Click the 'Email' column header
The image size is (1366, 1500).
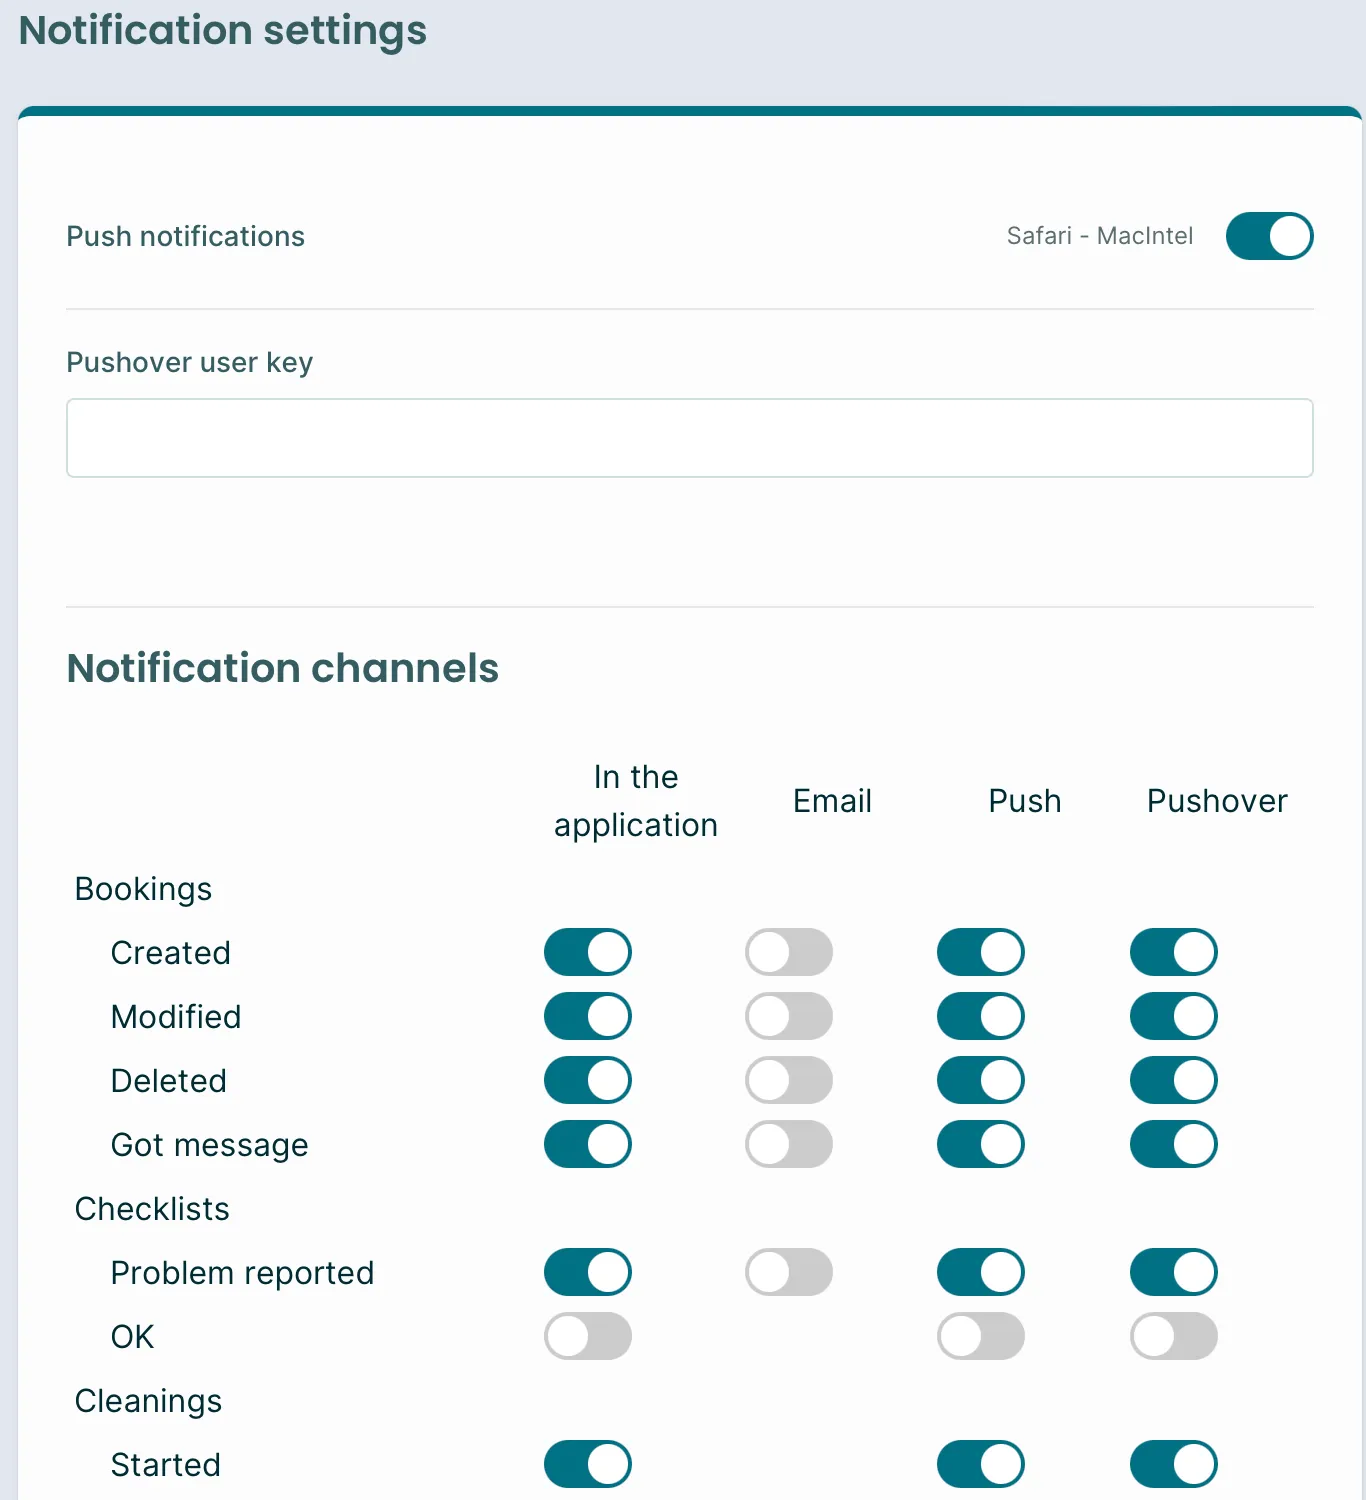pos(832,801)
